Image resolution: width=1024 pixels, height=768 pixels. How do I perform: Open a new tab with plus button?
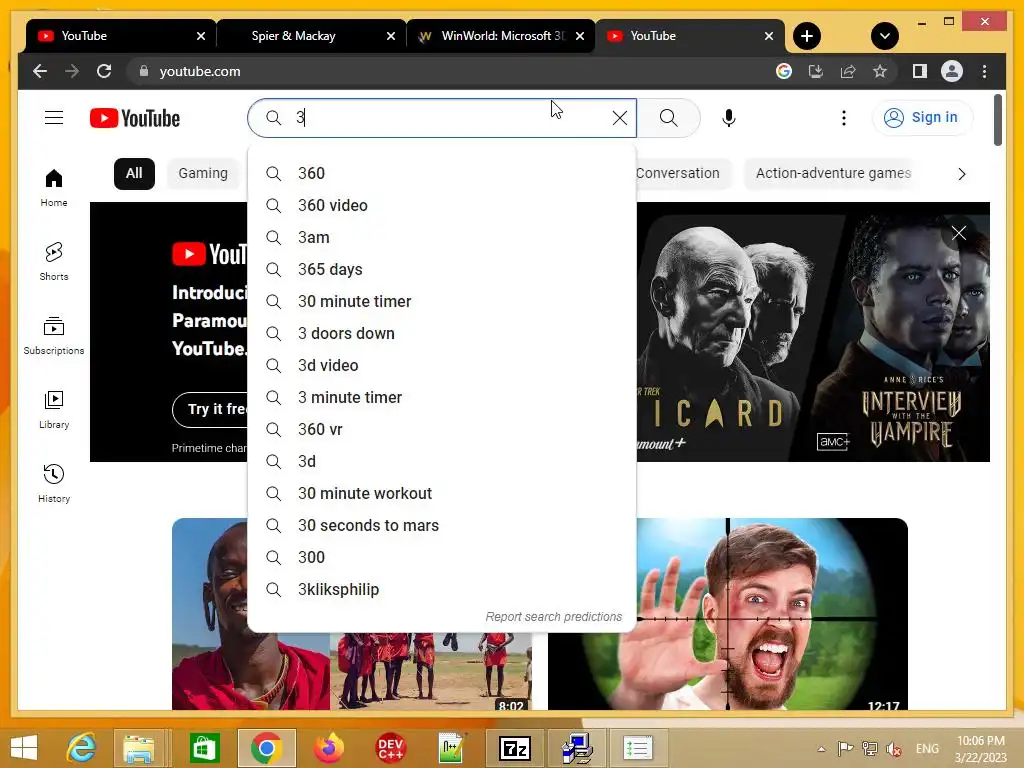point(807,36)
